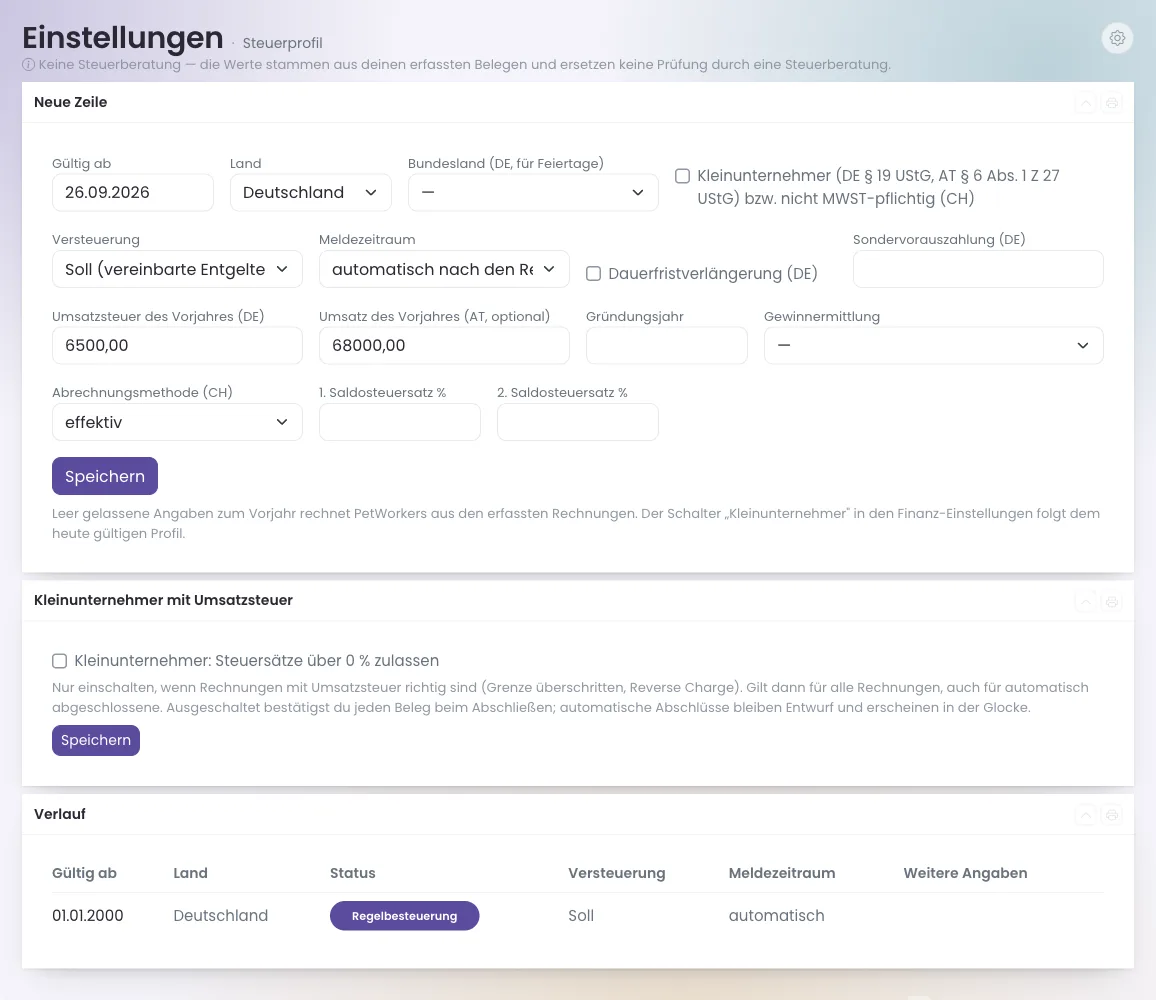Tick the Kleinunternehmer (DE § 19 UStG) checkbox

point(683,176)
